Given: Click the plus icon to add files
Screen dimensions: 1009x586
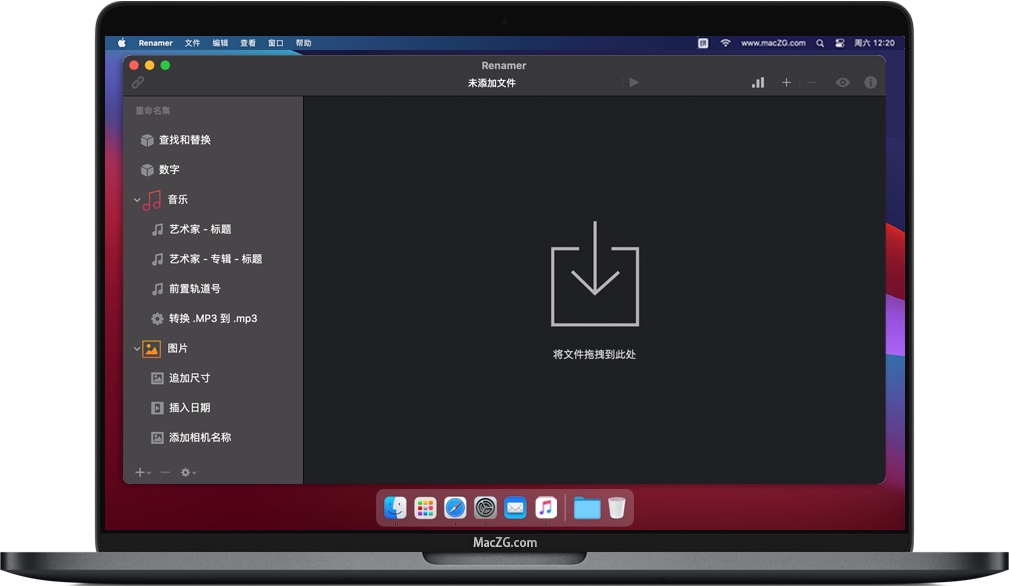Looking at the screenshot, I should (x=786, y=83).
